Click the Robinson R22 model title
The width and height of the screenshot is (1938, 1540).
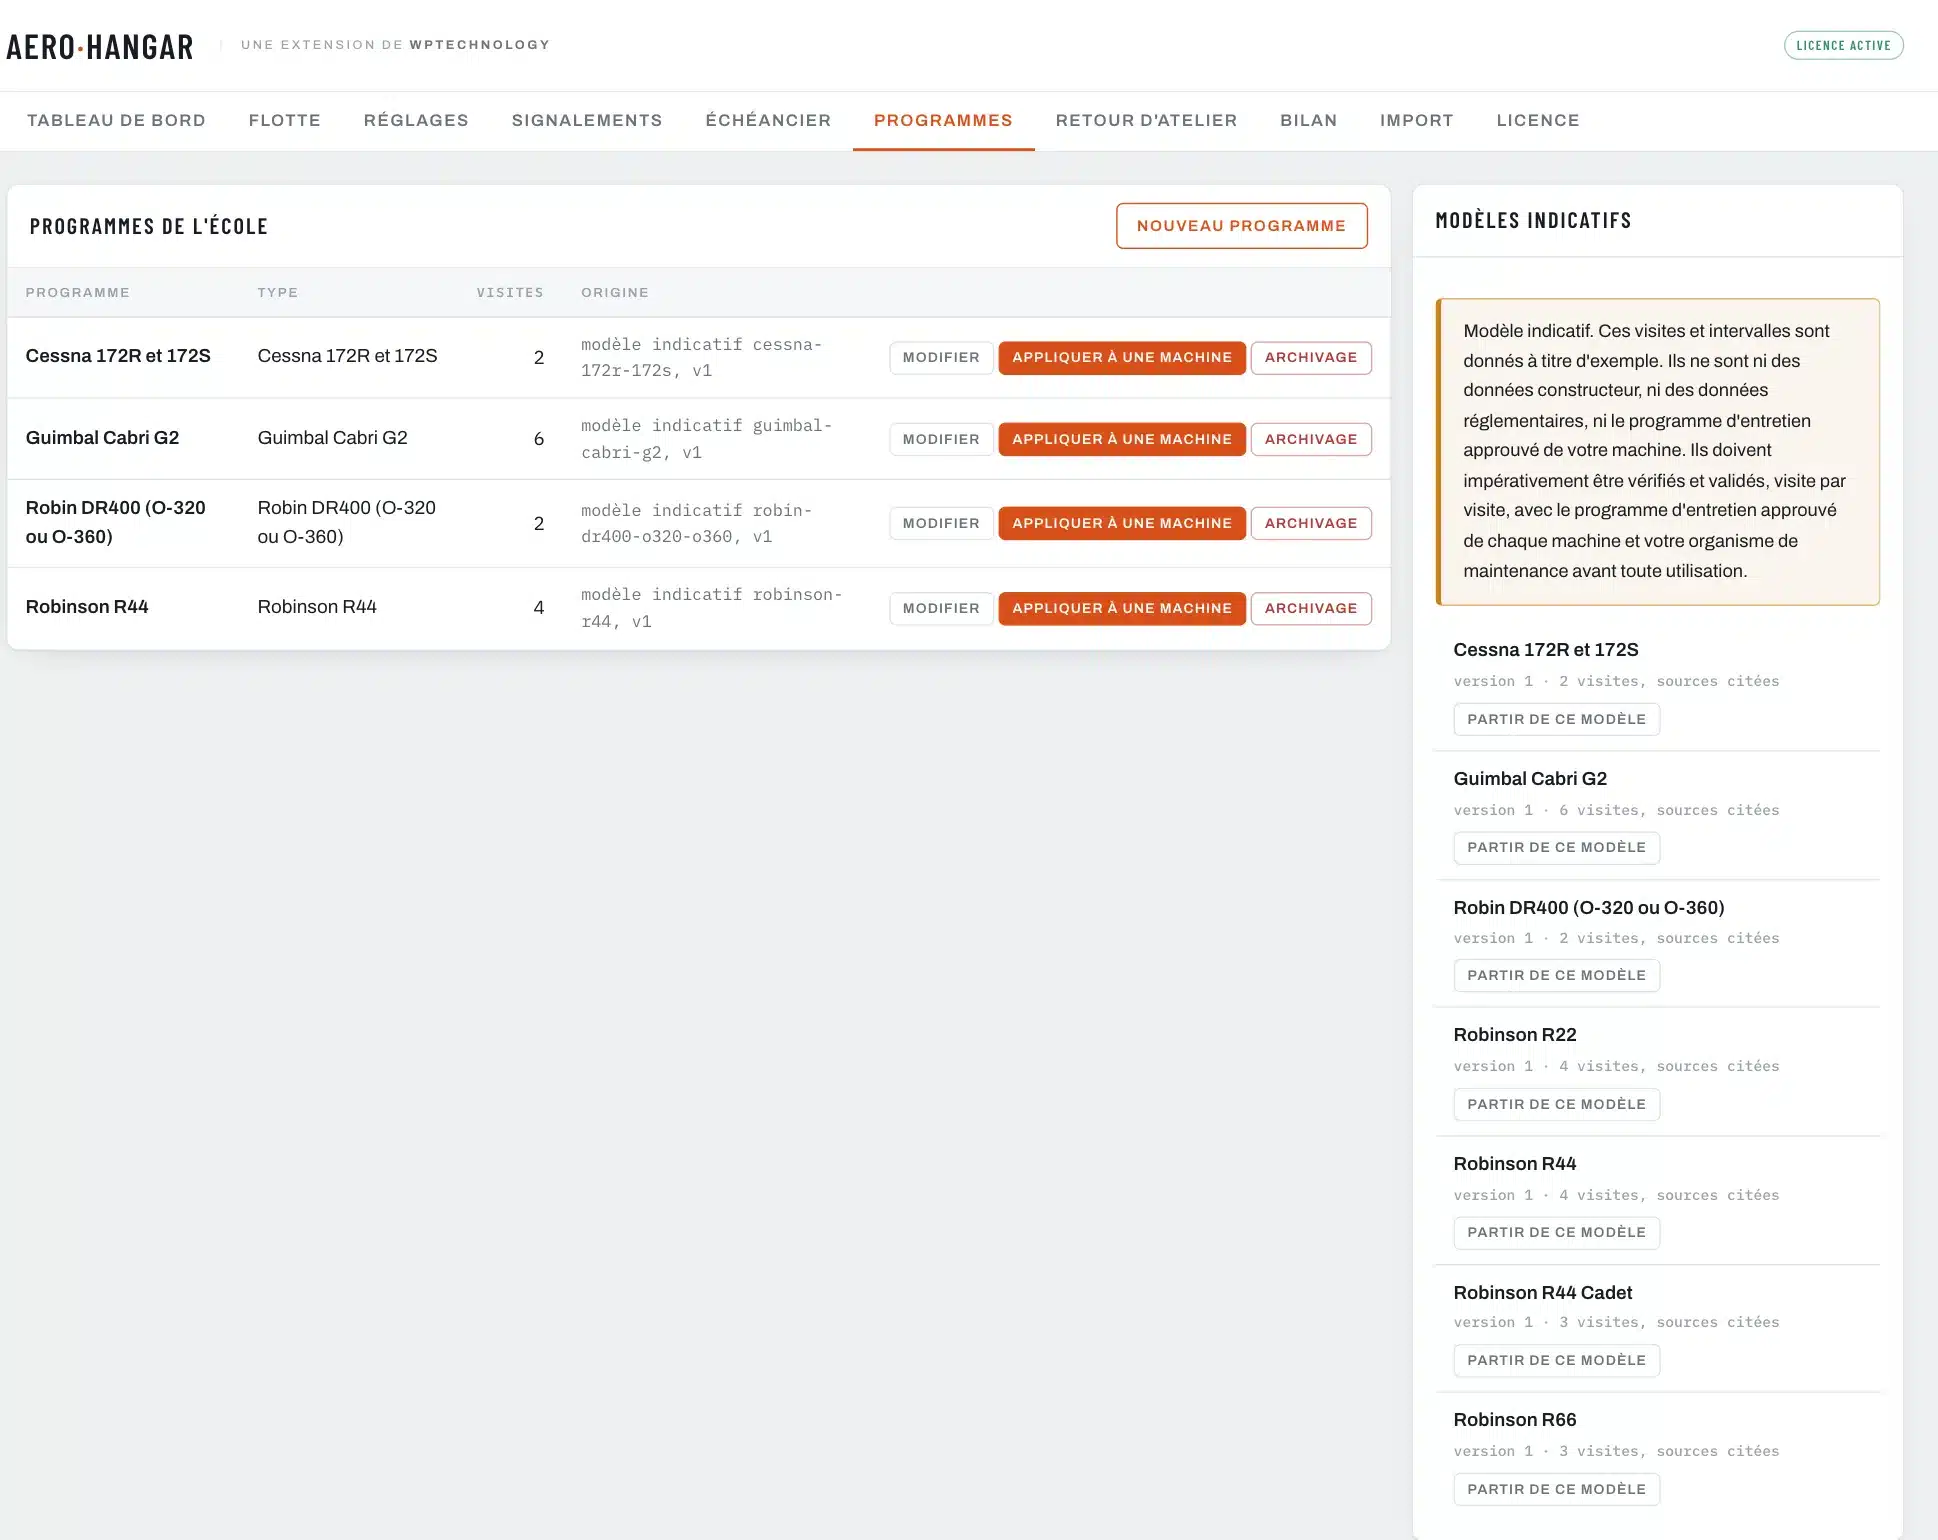(1514, 1035)
